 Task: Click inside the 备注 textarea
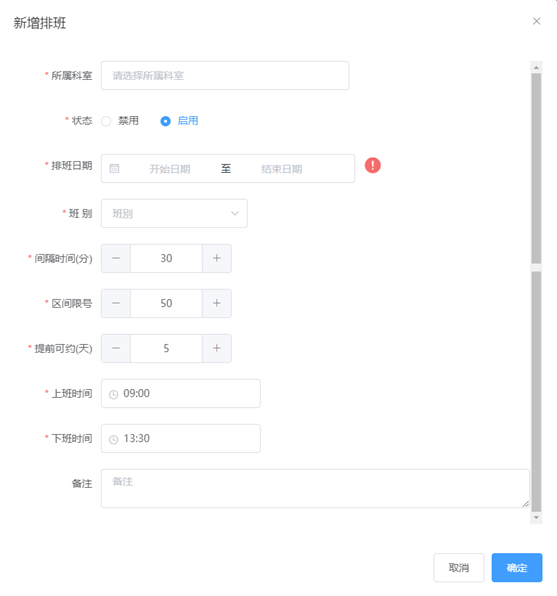(315, 488)
